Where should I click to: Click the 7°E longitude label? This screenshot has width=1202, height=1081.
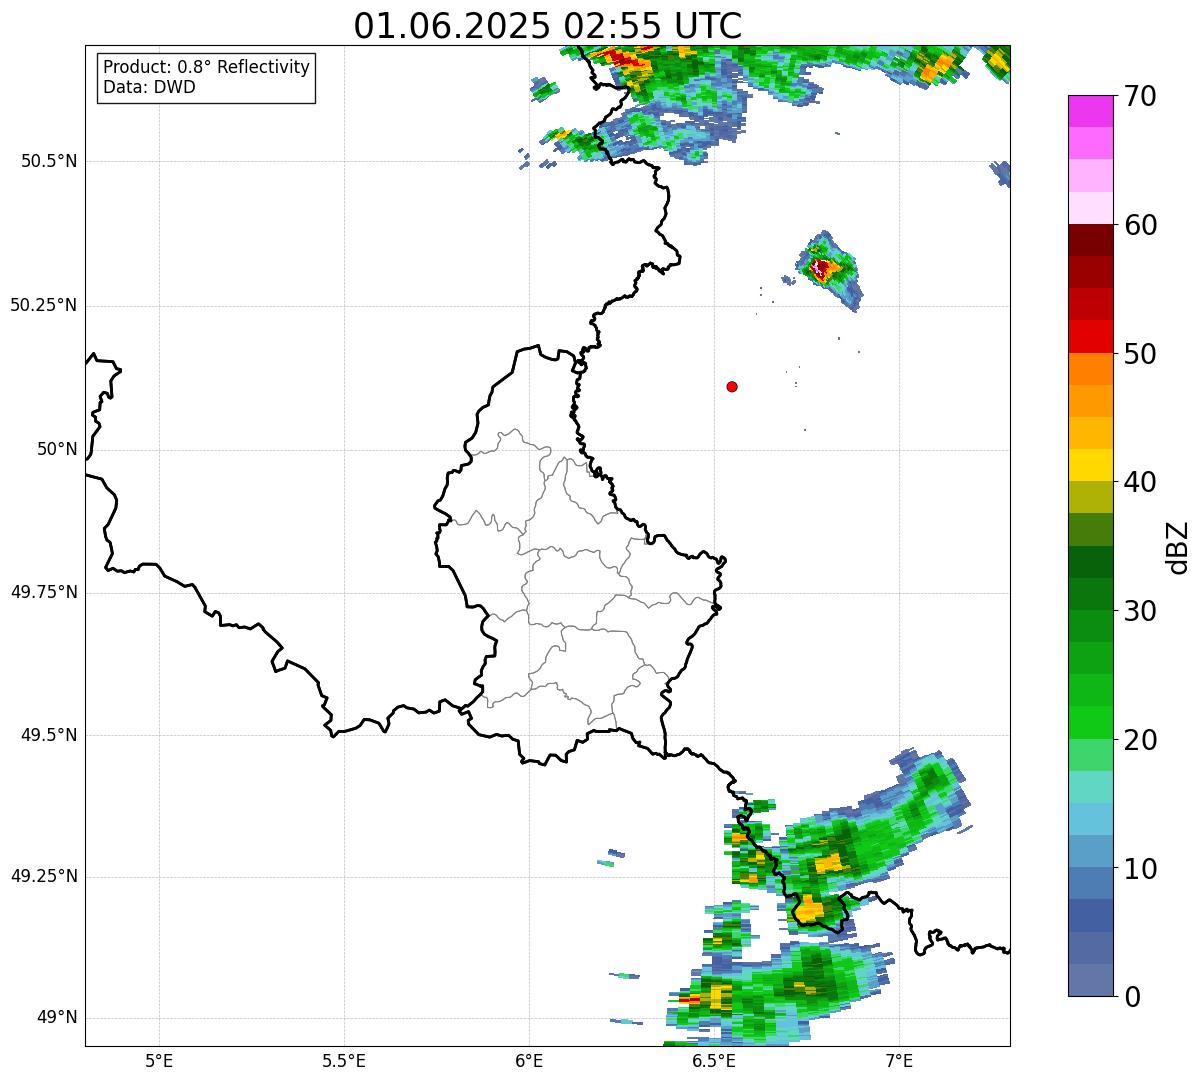point(900,1061)
